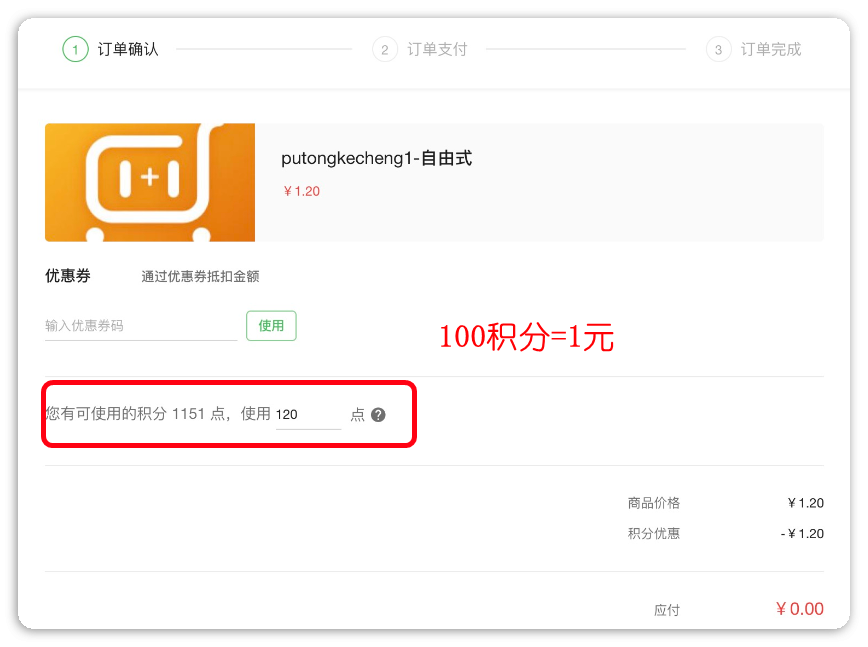Viewport: 868px width, 647px height.
Task: Focus the 输入优惠券码 coupon code field
Action: [x=140, y=326]
